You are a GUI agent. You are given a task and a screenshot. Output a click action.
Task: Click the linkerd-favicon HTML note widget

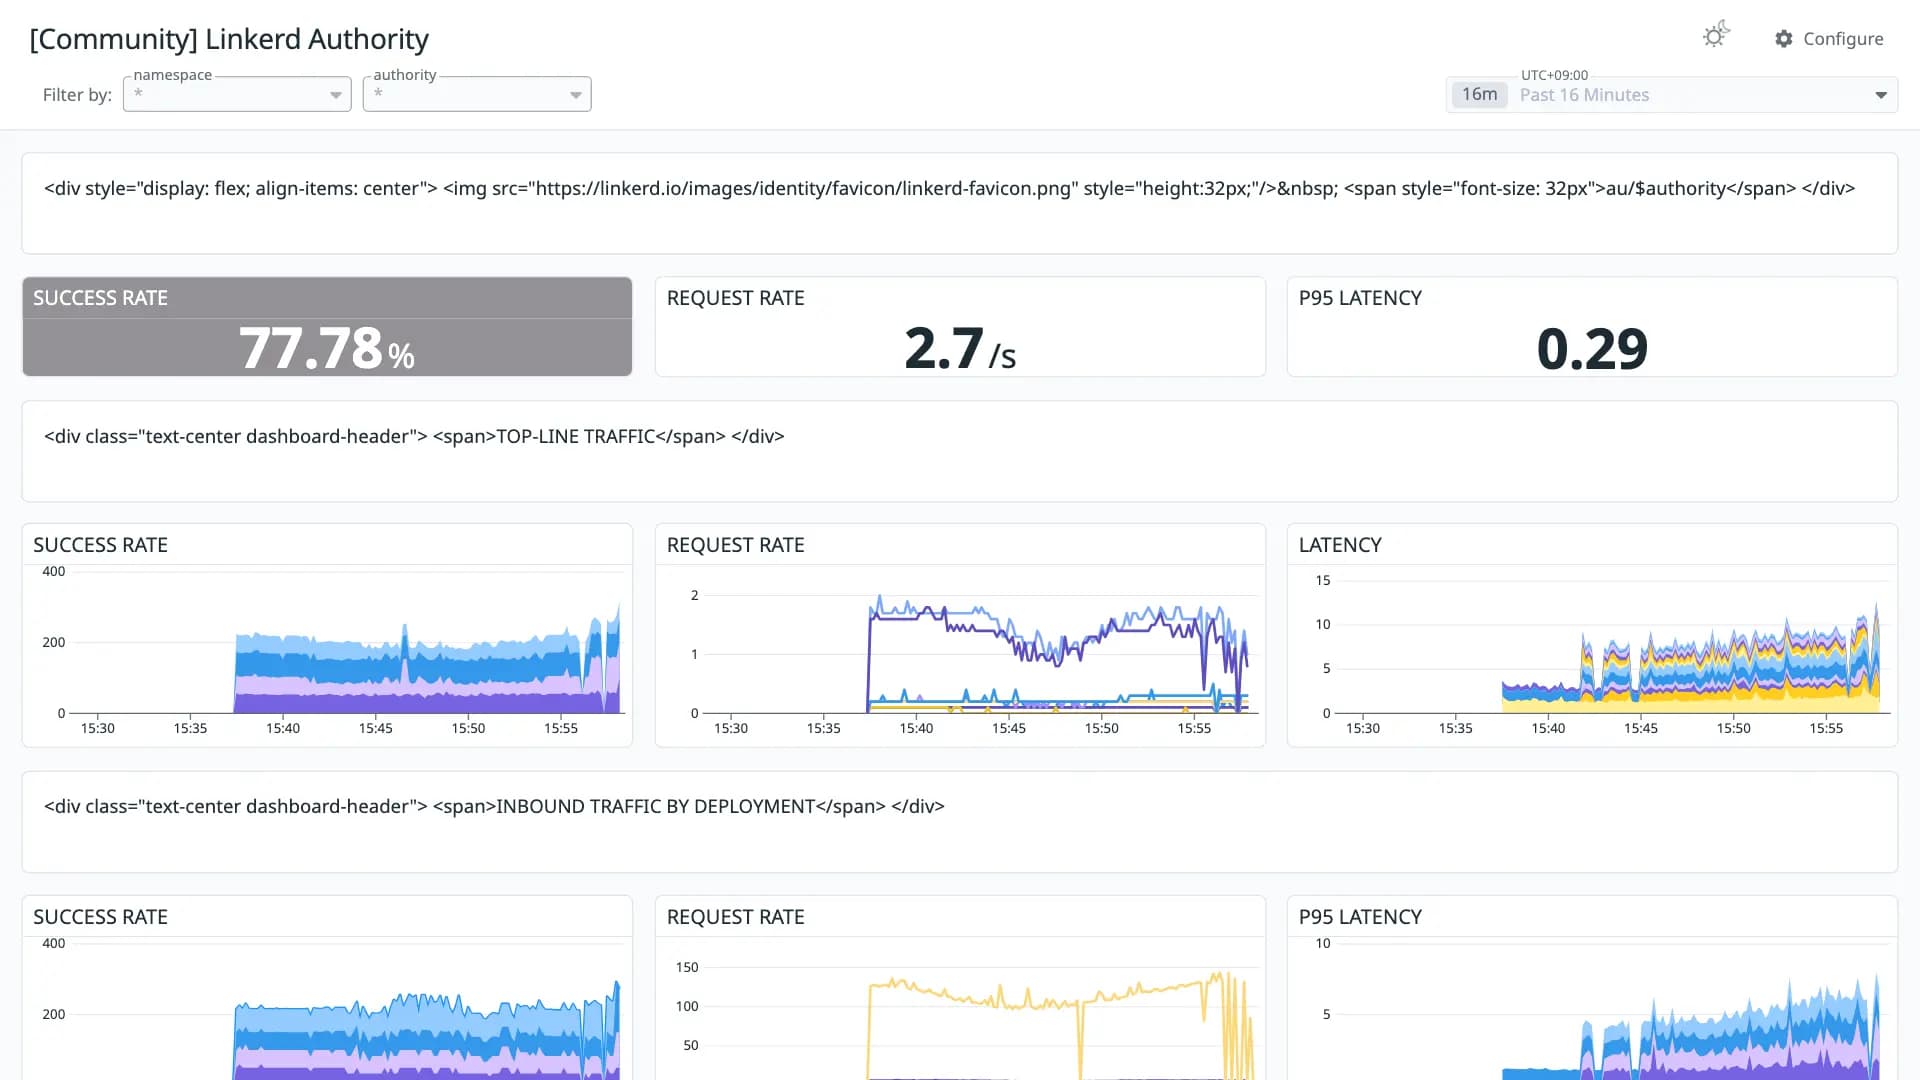click(x=960, y=203)
